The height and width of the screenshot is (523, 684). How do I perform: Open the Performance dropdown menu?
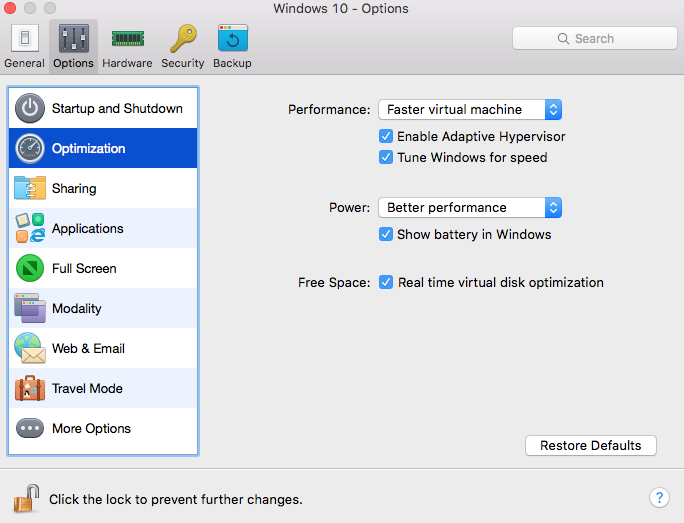(x=469, y=109)
